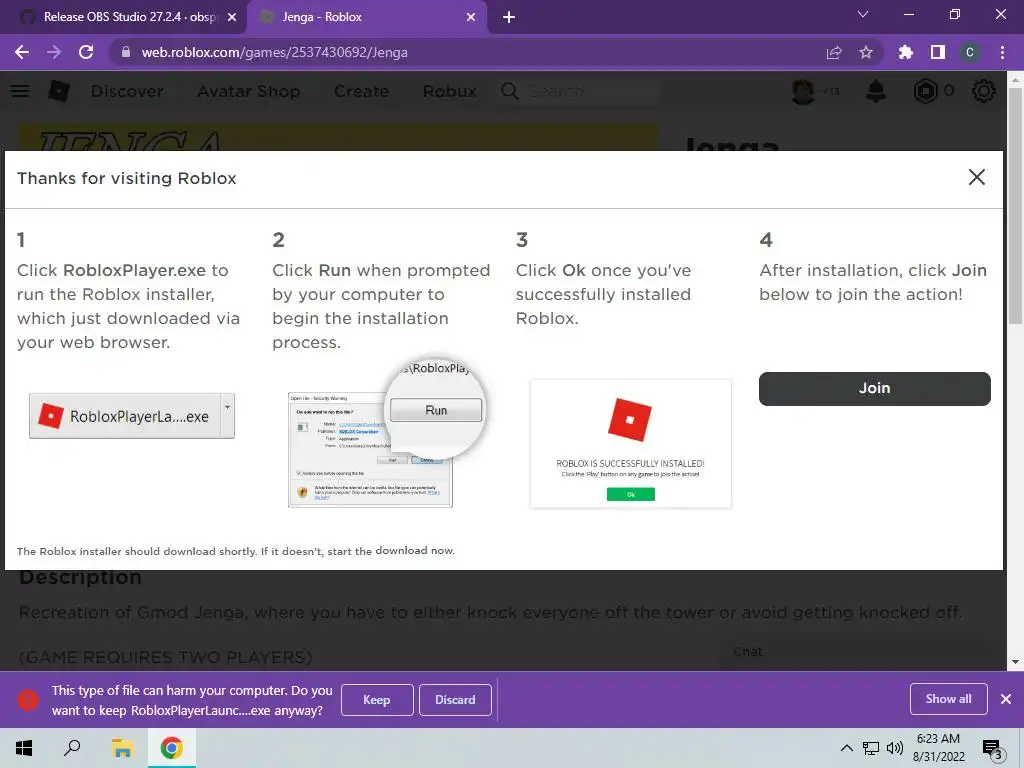Click the Roblox search field

pos(591,91)
